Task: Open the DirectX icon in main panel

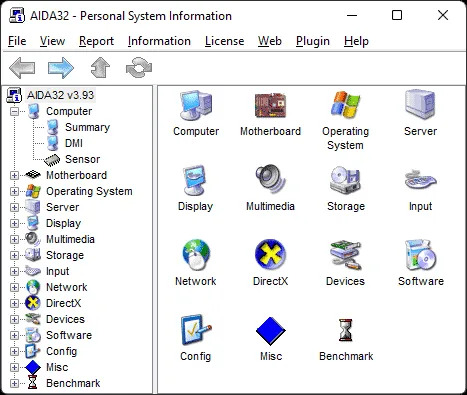Action: pos(270,255)
